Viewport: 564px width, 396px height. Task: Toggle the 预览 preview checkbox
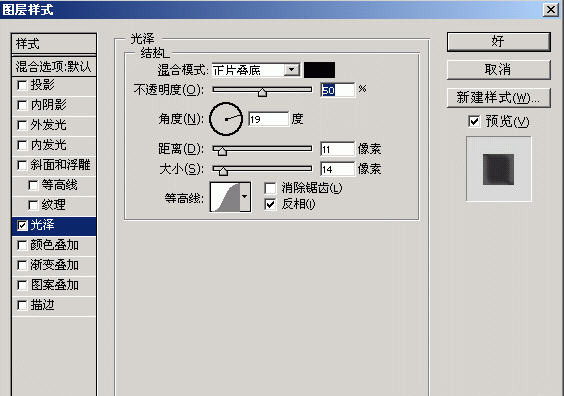point(474,121)
